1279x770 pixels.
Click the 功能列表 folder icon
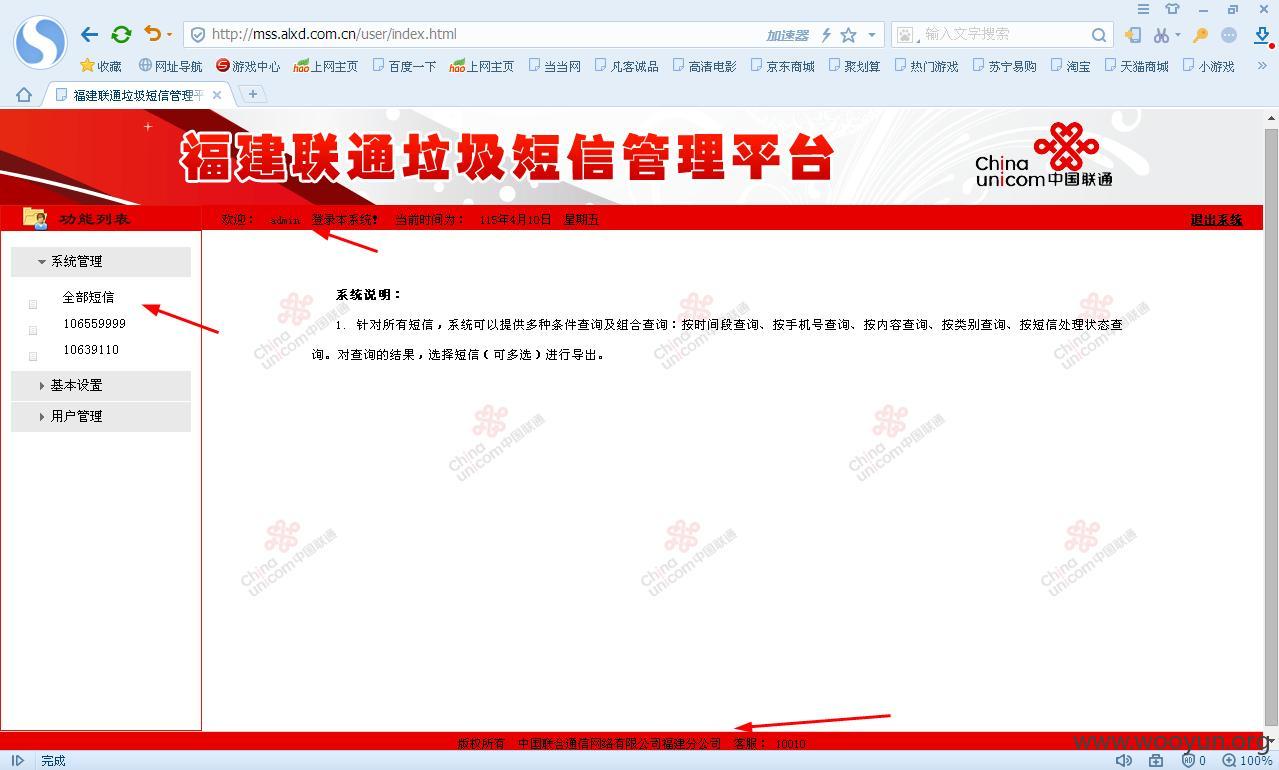click(35, 218)
